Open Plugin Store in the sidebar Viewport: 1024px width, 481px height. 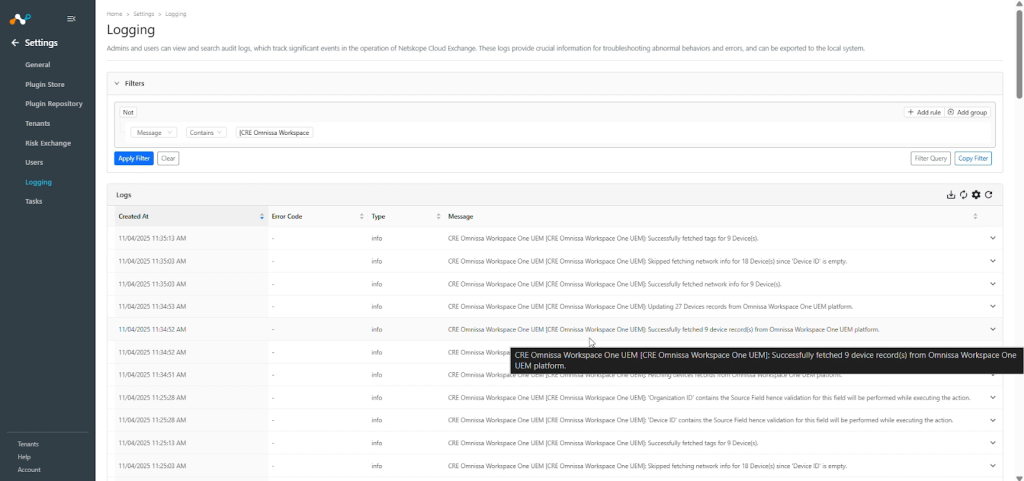point(44,84)
